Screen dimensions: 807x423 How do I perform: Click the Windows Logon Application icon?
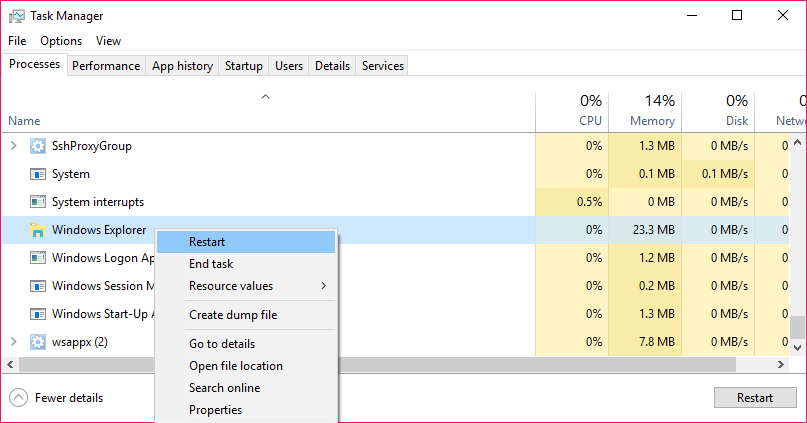[x=38, y=258]
